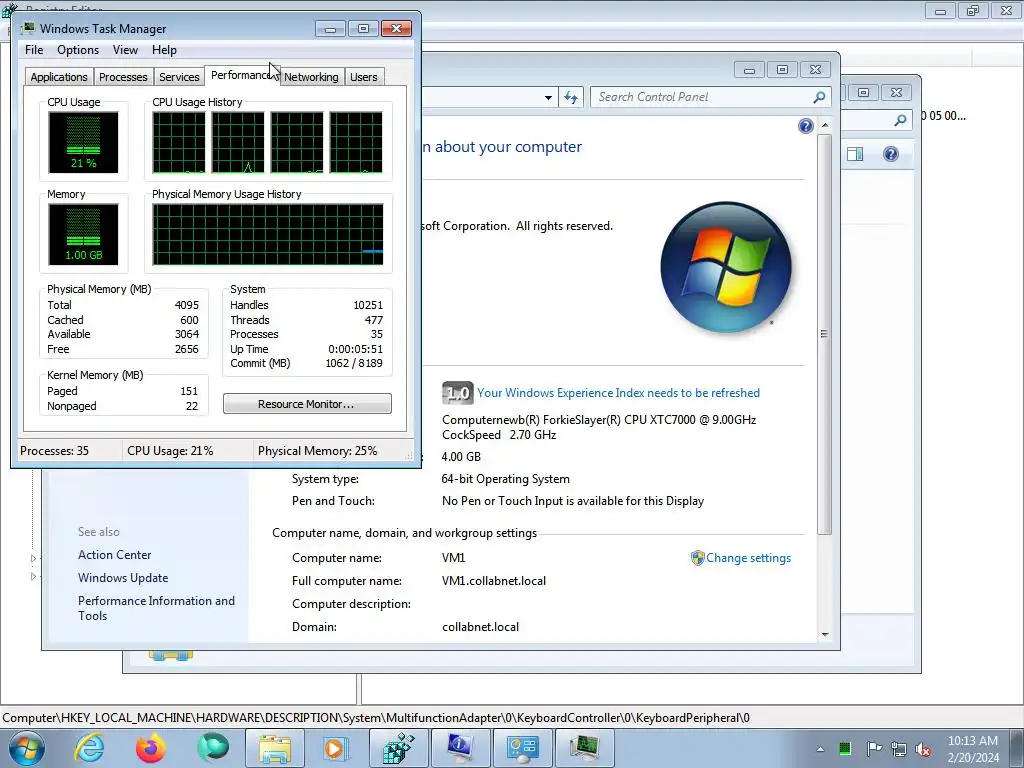Switch to the Networking tab
Image resolution: width=1024 pixels, height=768 pixels.
pyautogui.click(x=311, y=77)
